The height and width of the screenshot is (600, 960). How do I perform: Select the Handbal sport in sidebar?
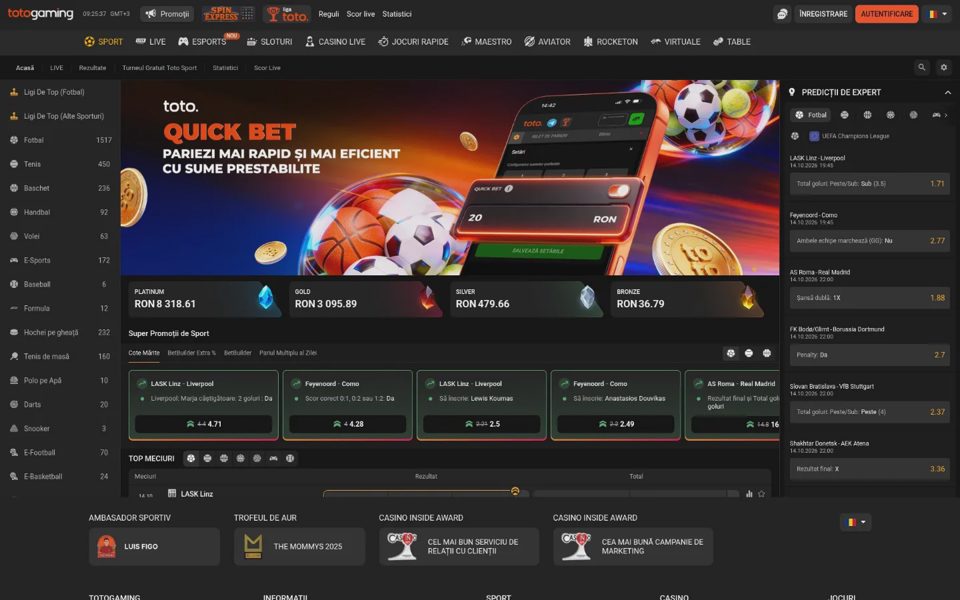click(x=60, y=212)
